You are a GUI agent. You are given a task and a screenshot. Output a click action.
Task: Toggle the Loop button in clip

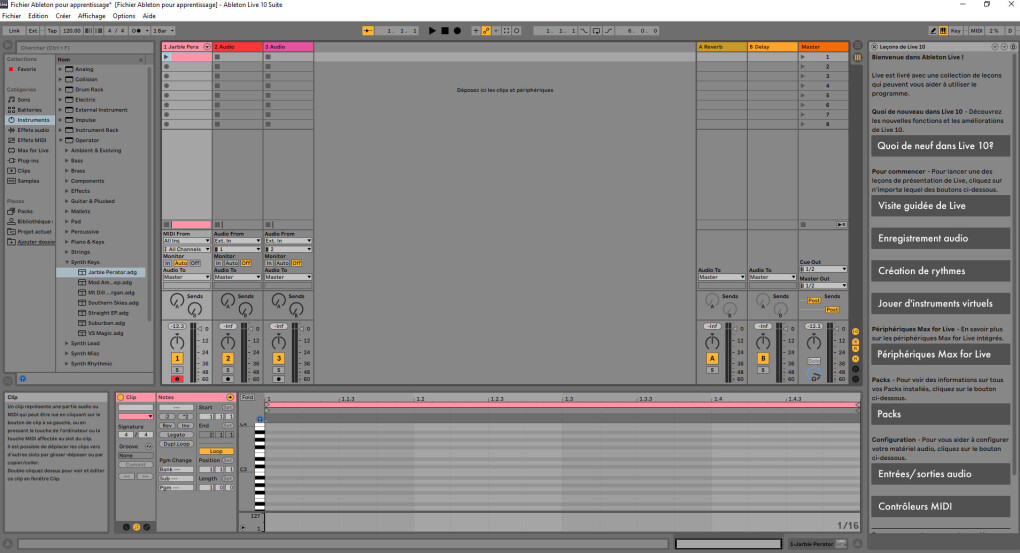click(x=217, y=451)
